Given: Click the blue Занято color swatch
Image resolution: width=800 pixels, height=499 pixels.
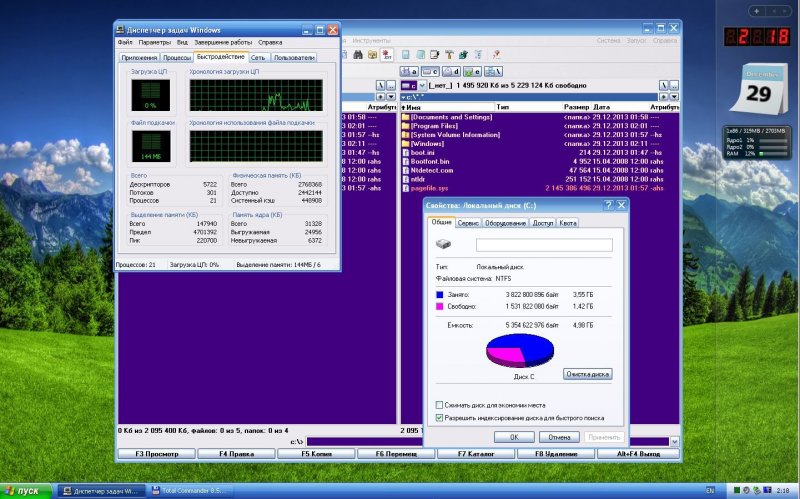Looking at the screenshot, I should [x=440, y=295].
